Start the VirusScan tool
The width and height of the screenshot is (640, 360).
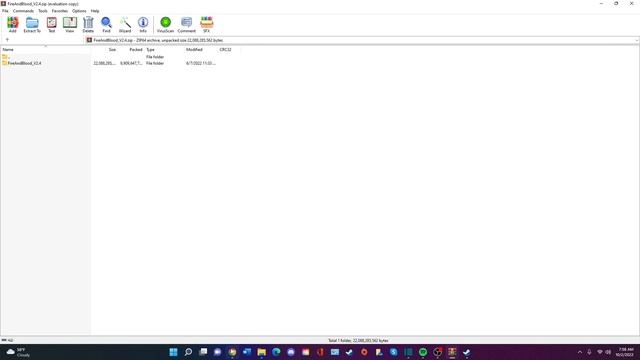(165, 24)
